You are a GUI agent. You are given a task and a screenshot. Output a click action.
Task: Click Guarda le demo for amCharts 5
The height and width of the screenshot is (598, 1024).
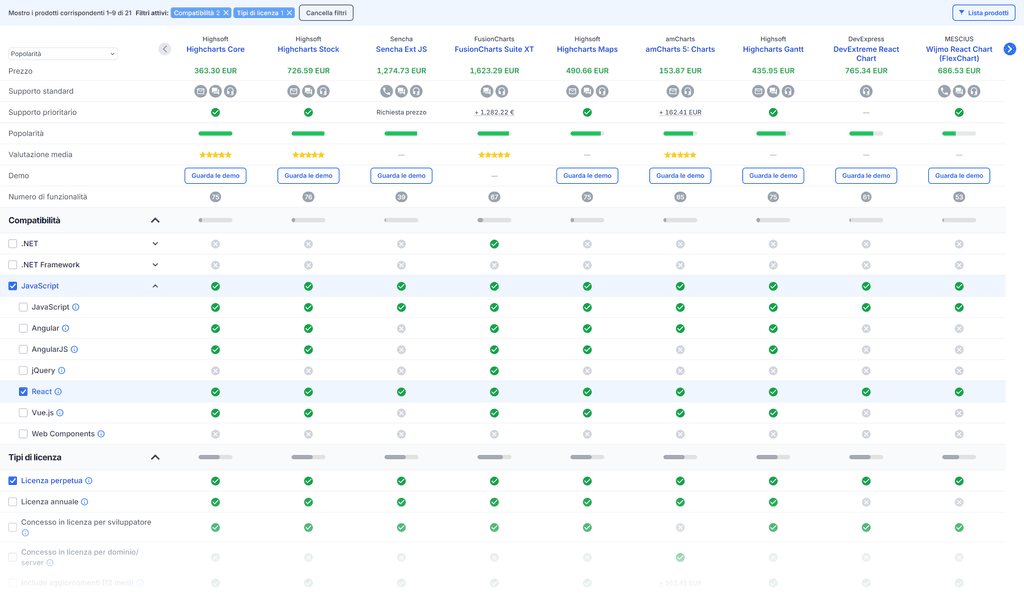680,176
